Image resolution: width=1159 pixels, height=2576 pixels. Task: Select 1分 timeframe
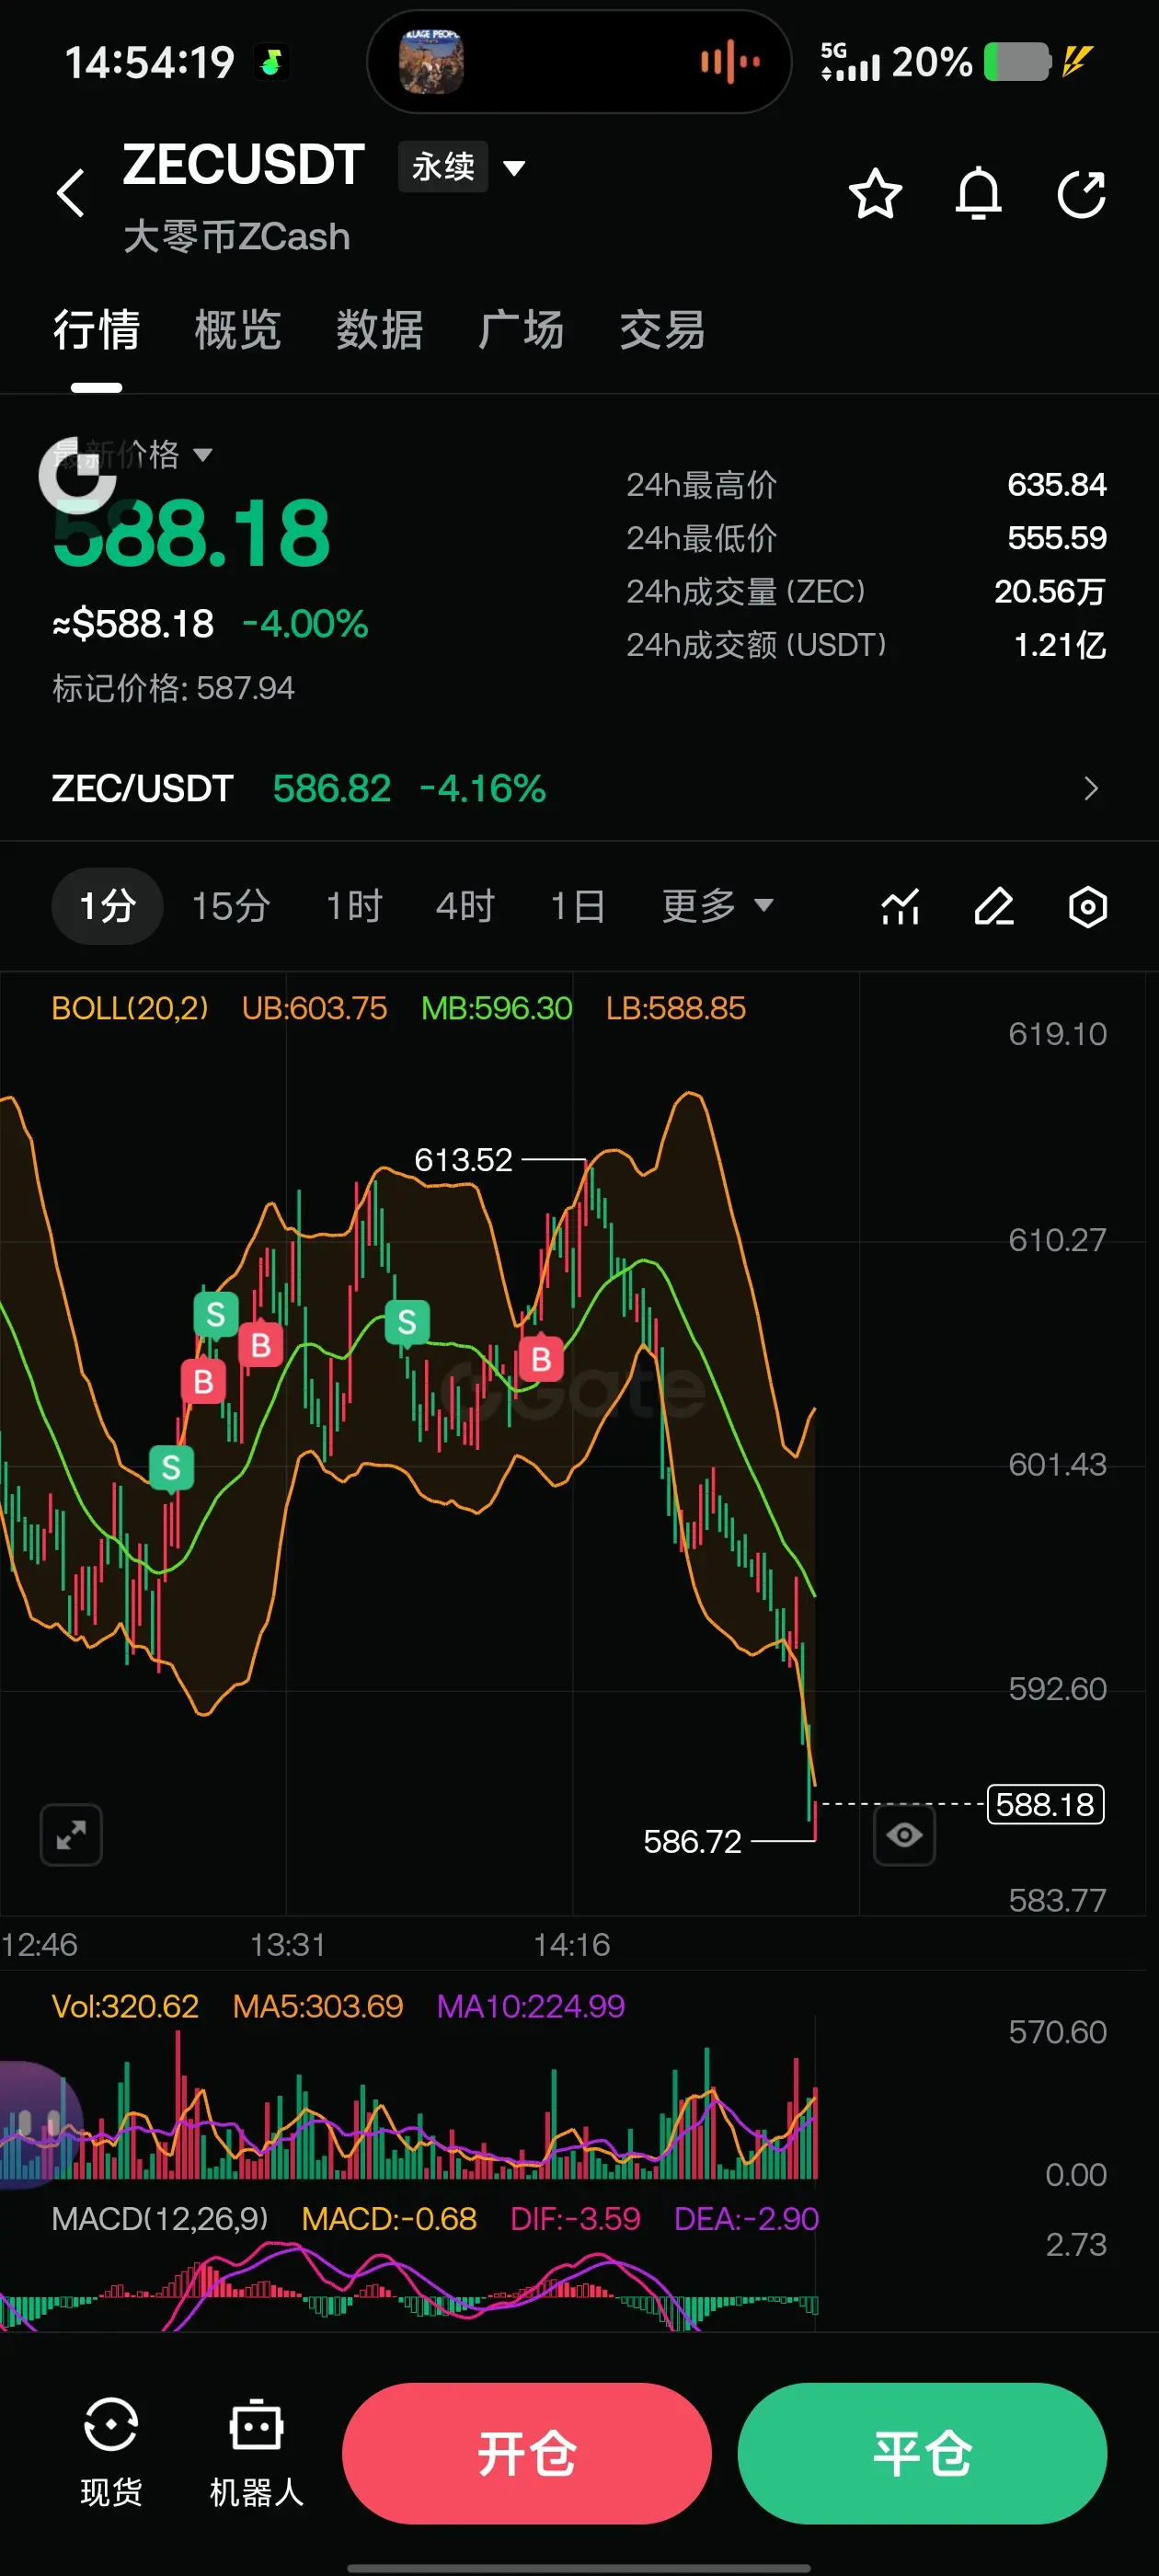[x=107, y=906]
